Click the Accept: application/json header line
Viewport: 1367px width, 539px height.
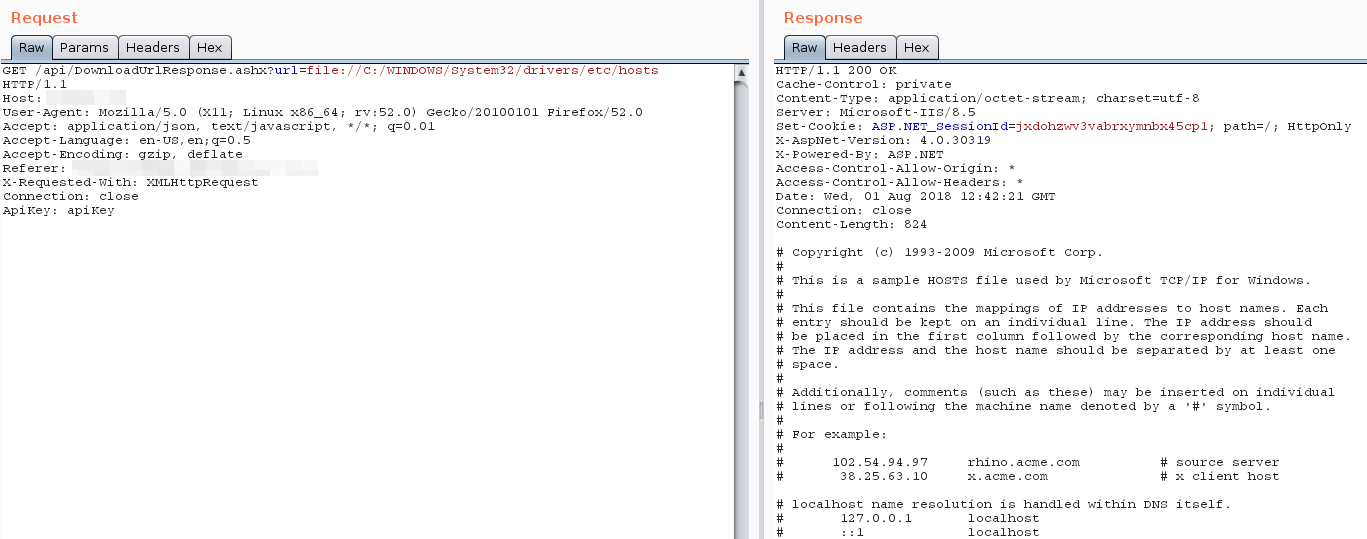pos(218,127)
